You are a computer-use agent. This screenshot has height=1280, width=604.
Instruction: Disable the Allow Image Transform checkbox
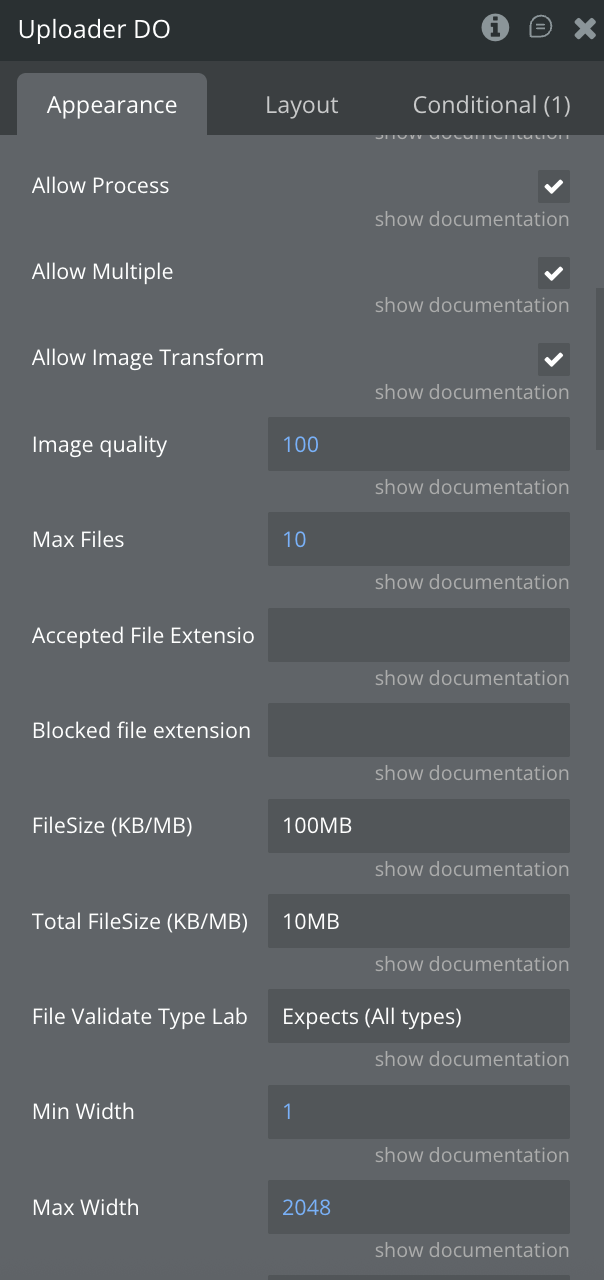pyautogui.click(x=553, y=358)
